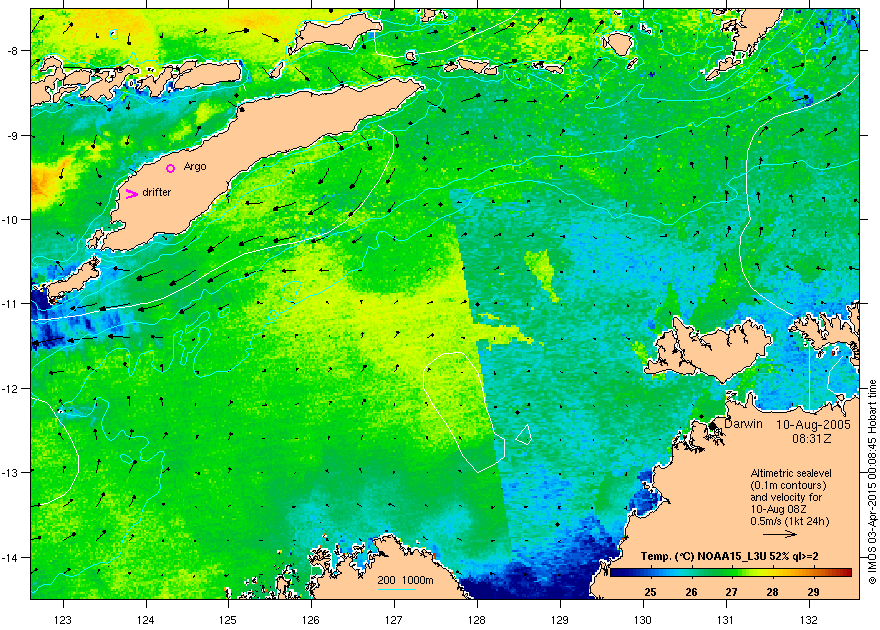This screenshot has width=880, height=630.
Task: Click the Darwin city dot marker
Action: (713, 425)
